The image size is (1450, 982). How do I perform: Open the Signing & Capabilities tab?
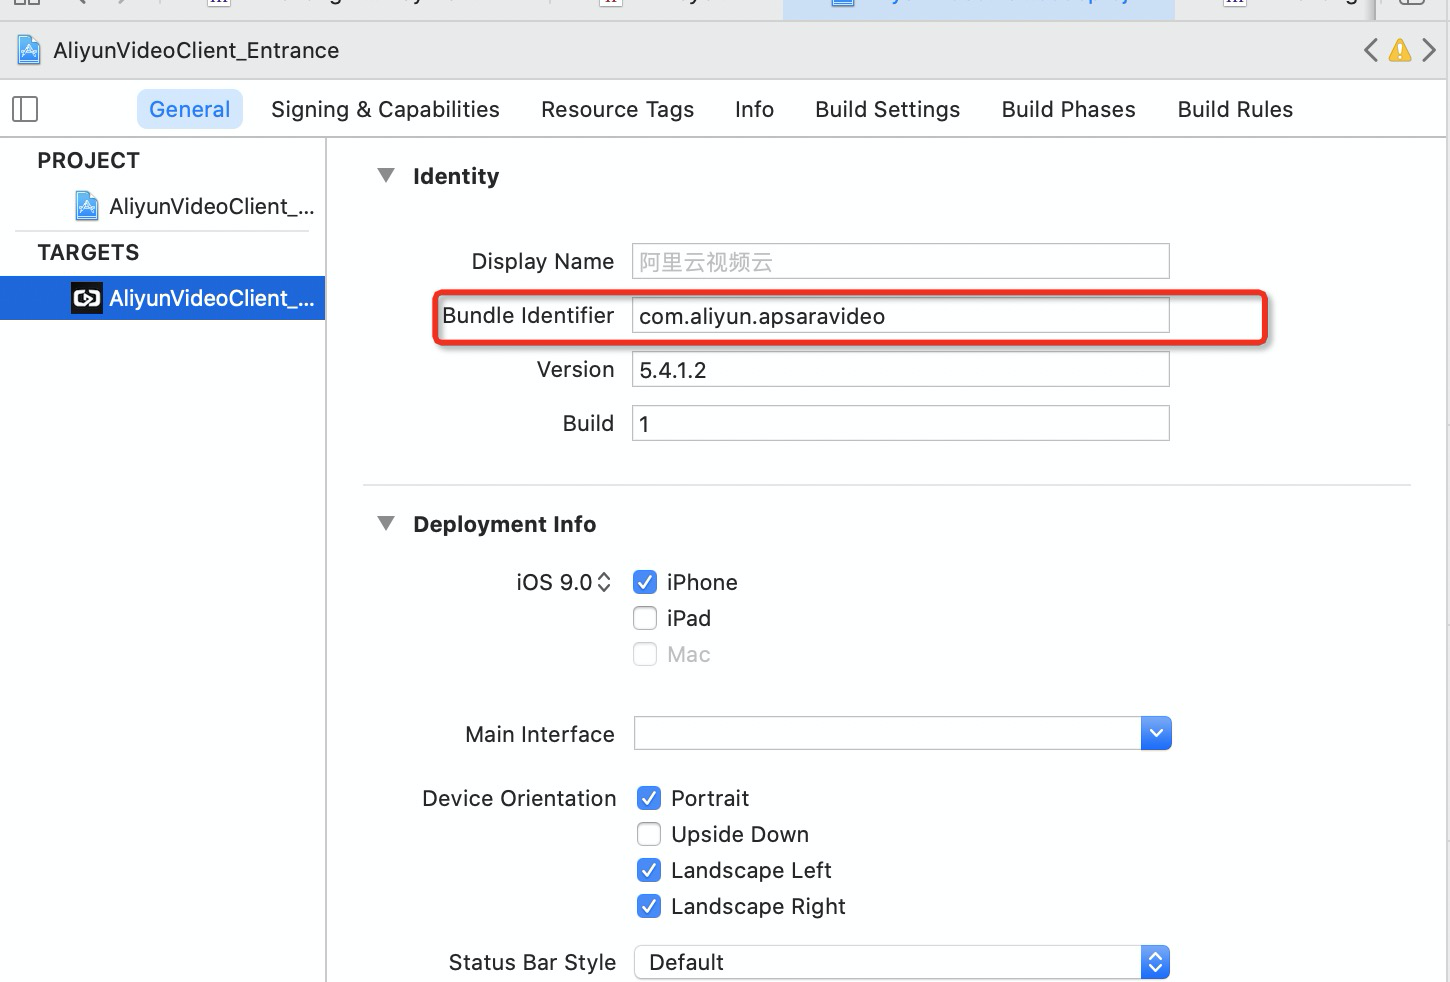point(385,109)
